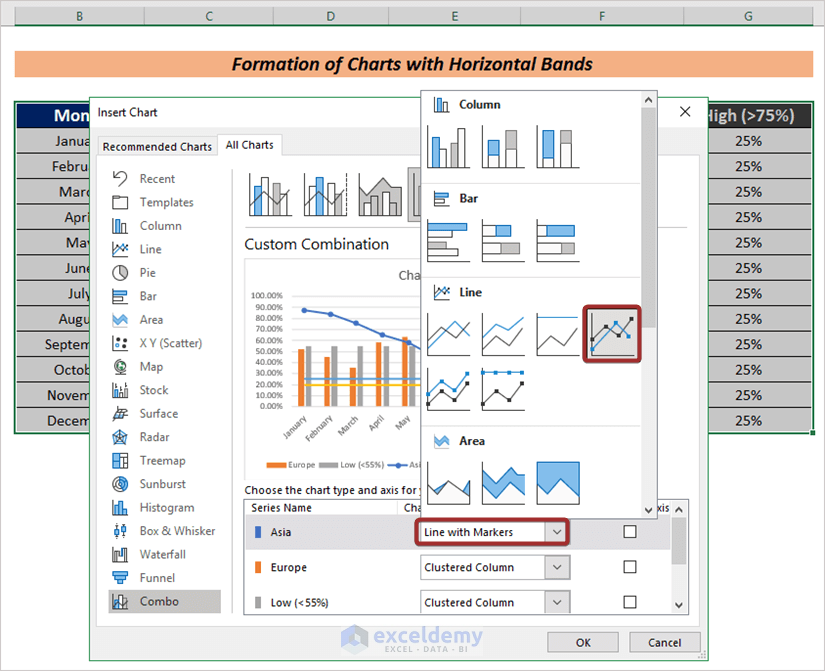The image size is (825, 671).
Task: Select 100% Stacked Bar subtype in popup
Action: [x=558, y=241]
